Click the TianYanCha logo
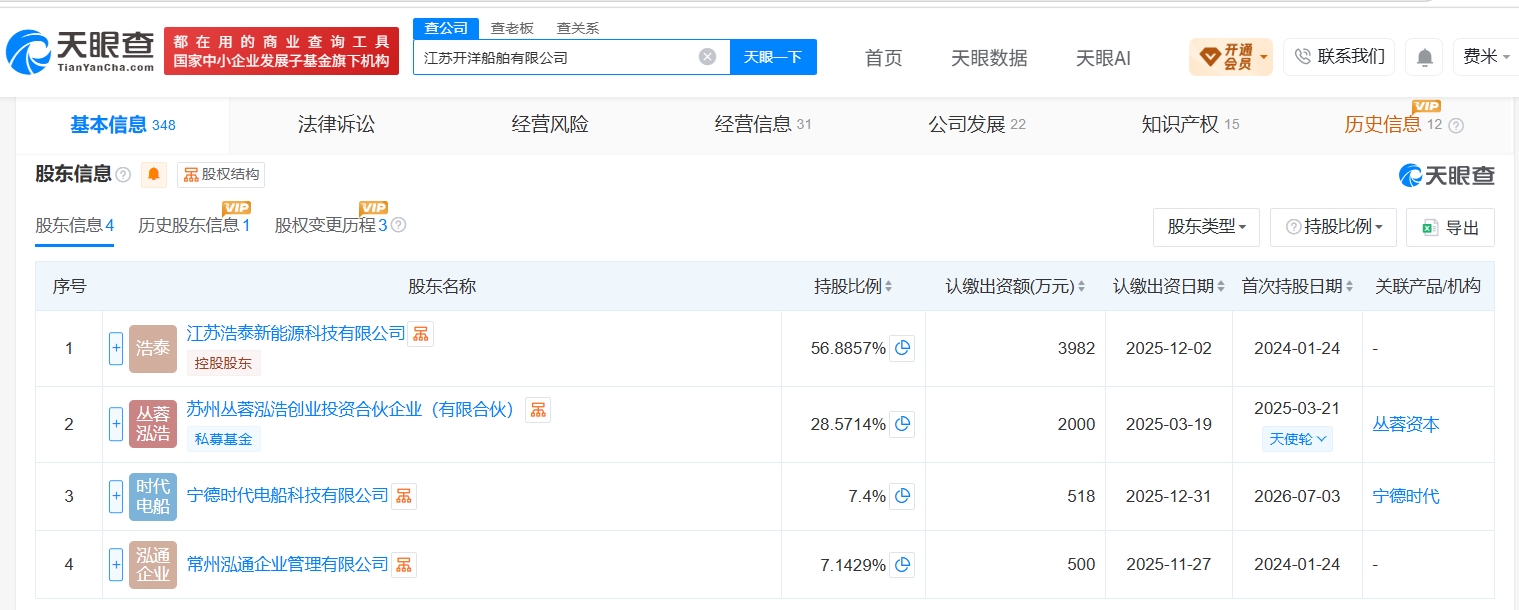 click(81, 52)
